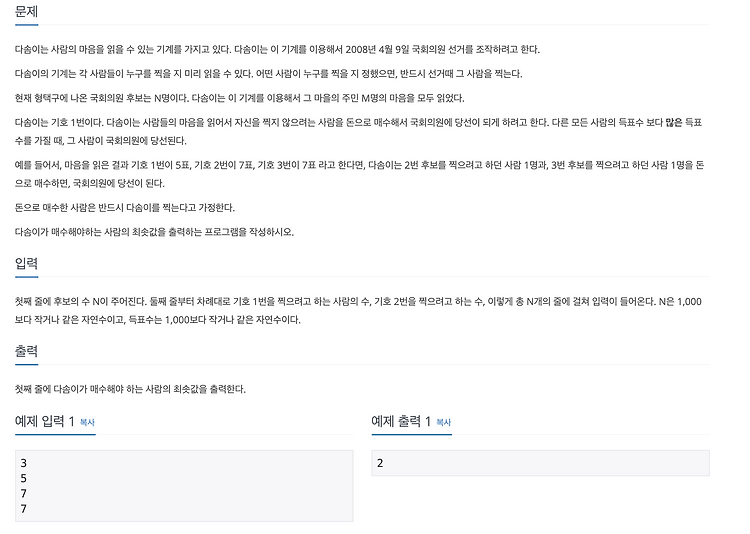Click the sentence starting with 다솜이가 매수해야하는
Image resolution: width=750 pixels, height=534 pixels.
[x=154, y=232]
